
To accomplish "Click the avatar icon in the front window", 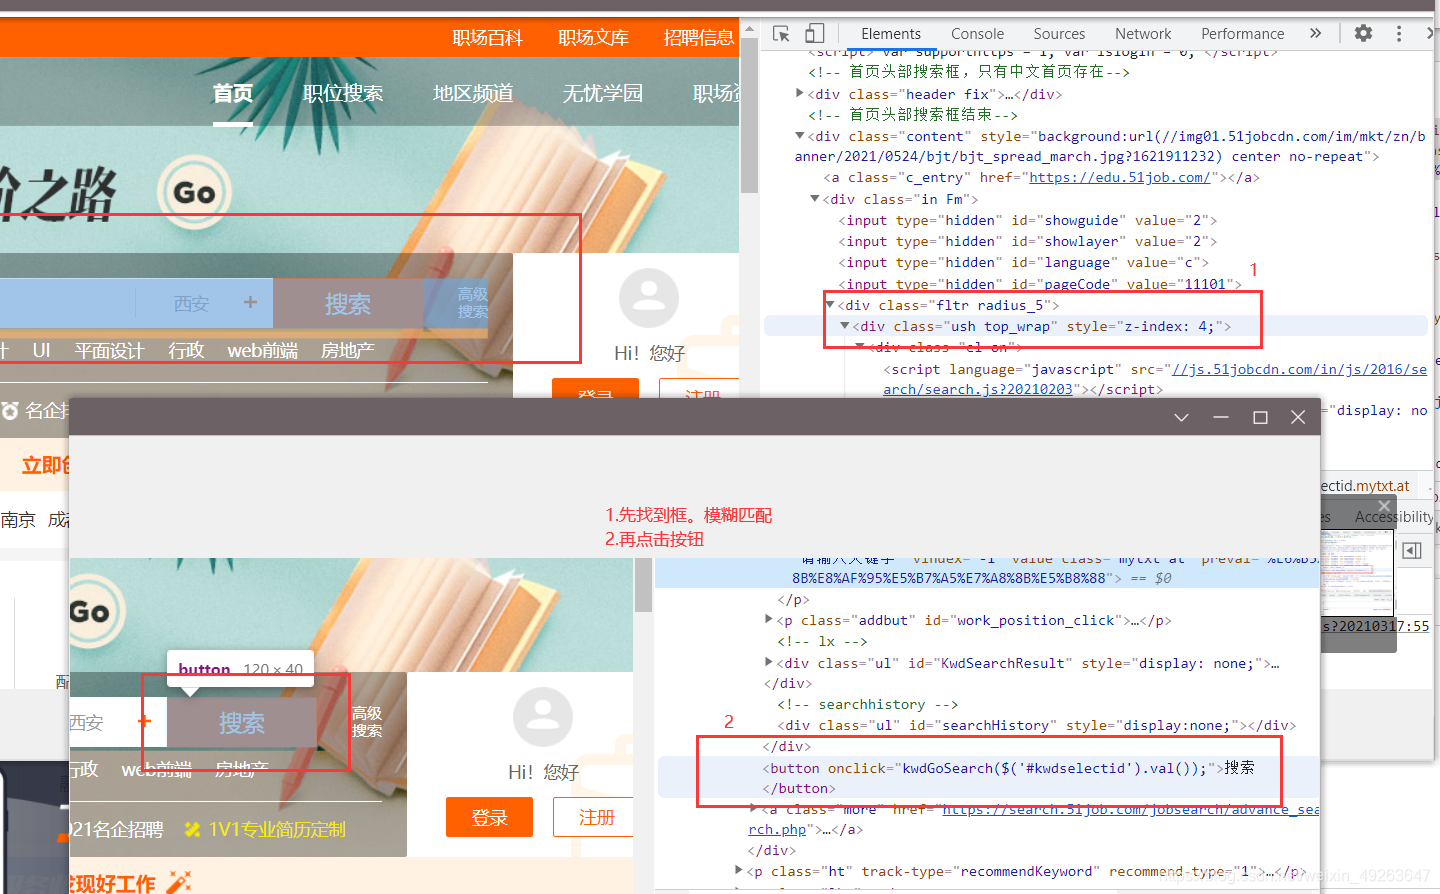I will pyautogui.click(x=543, y=717).
